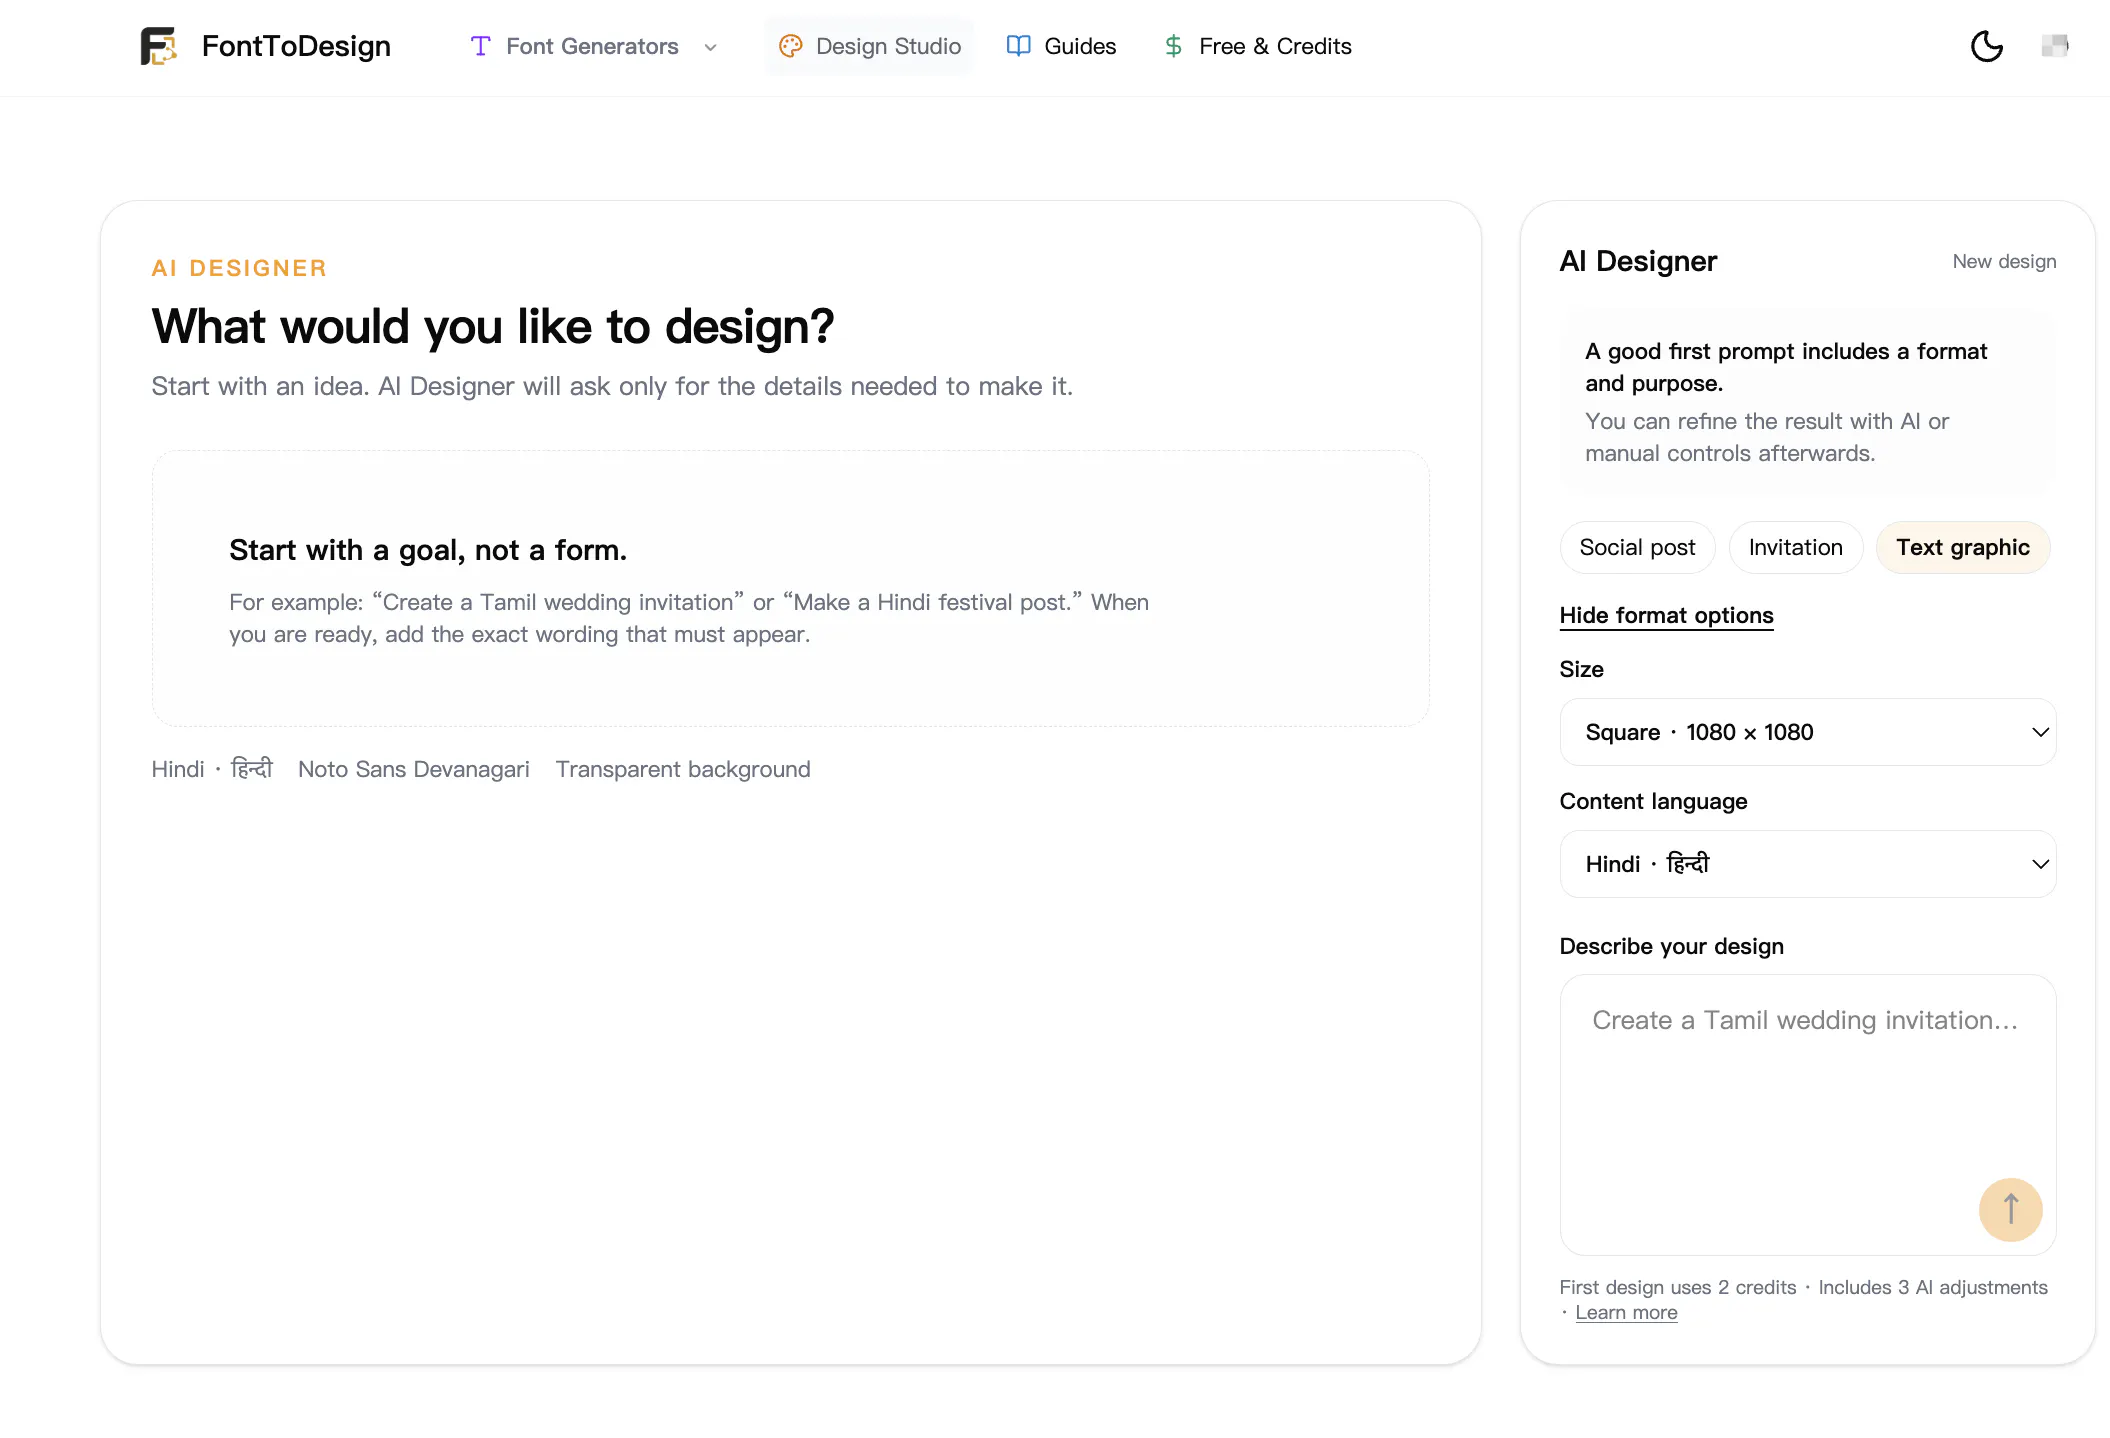Open the FontToDesign home link text
2110x1438 pixels.
pos(296,46)
